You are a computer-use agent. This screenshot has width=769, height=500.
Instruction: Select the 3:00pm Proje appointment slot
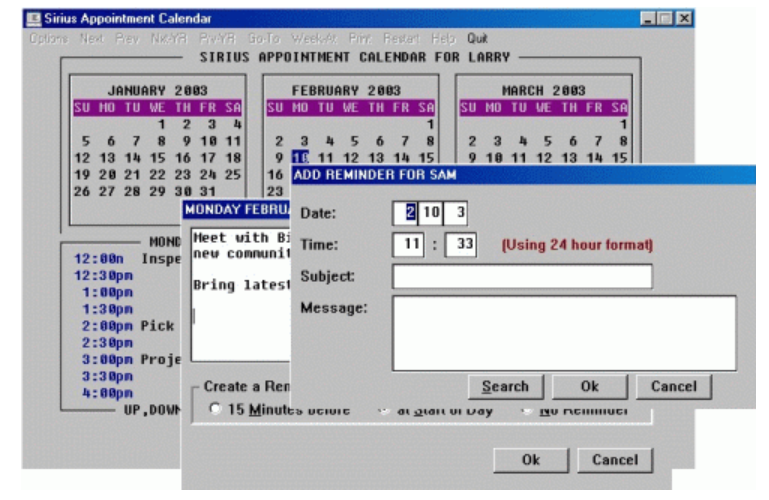tap(131, 359)
